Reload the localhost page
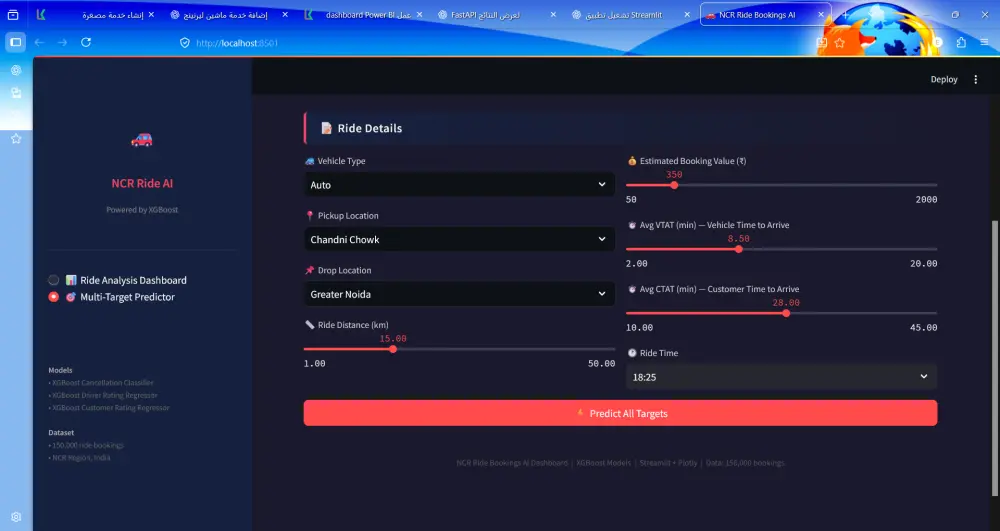The image size is (1000, 531). coord(86,42)
